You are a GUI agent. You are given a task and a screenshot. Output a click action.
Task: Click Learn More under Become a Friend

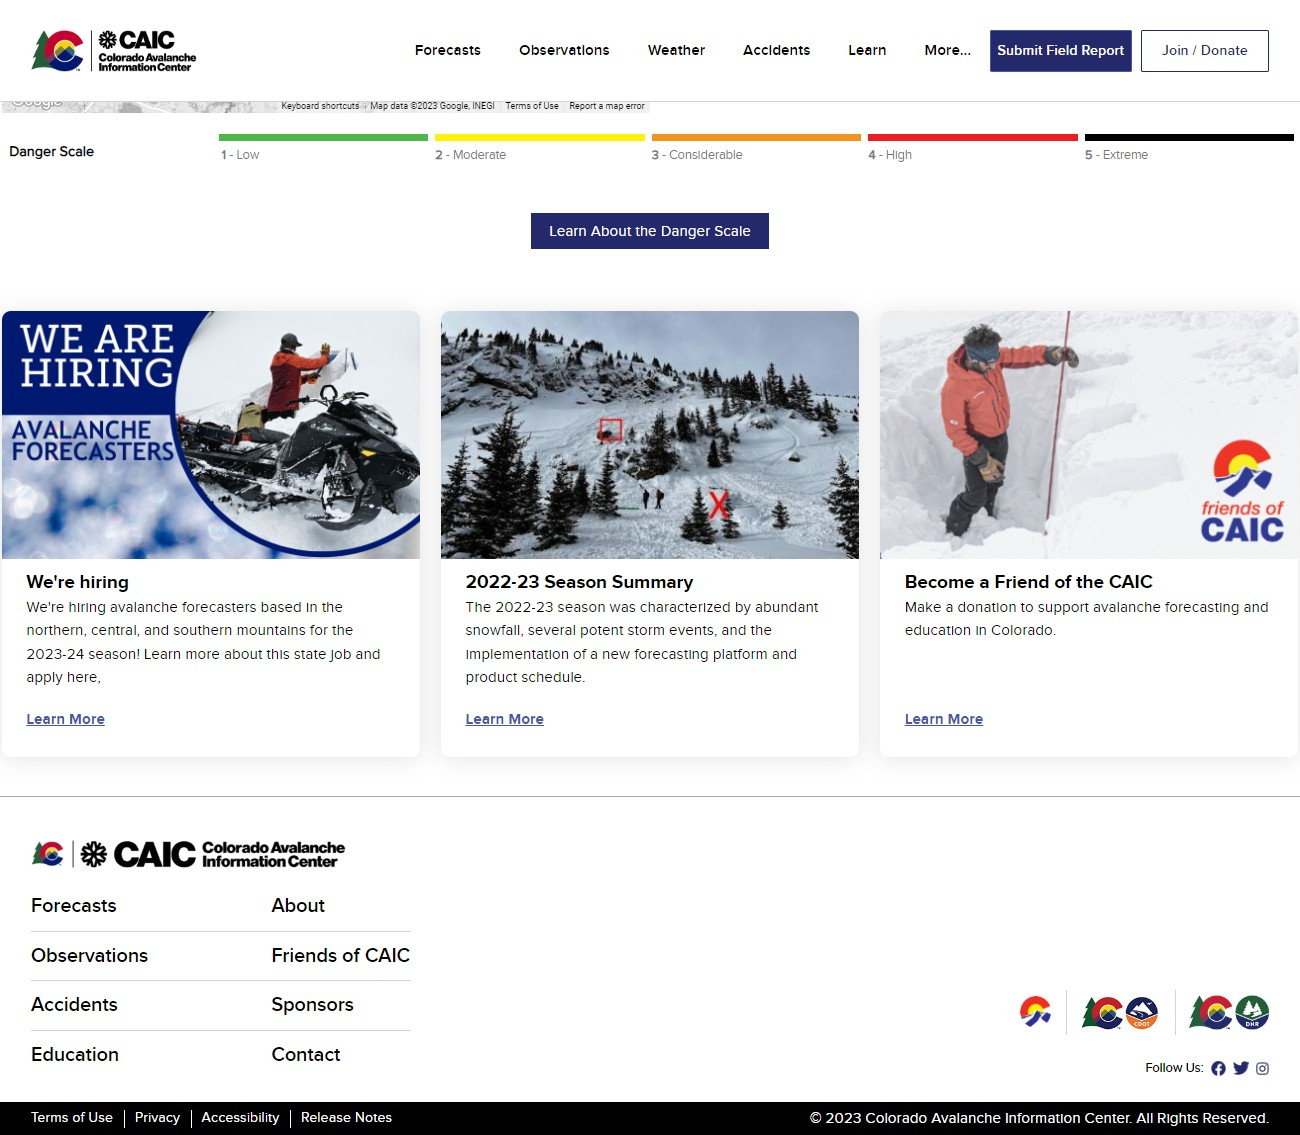tap(944, 719)
